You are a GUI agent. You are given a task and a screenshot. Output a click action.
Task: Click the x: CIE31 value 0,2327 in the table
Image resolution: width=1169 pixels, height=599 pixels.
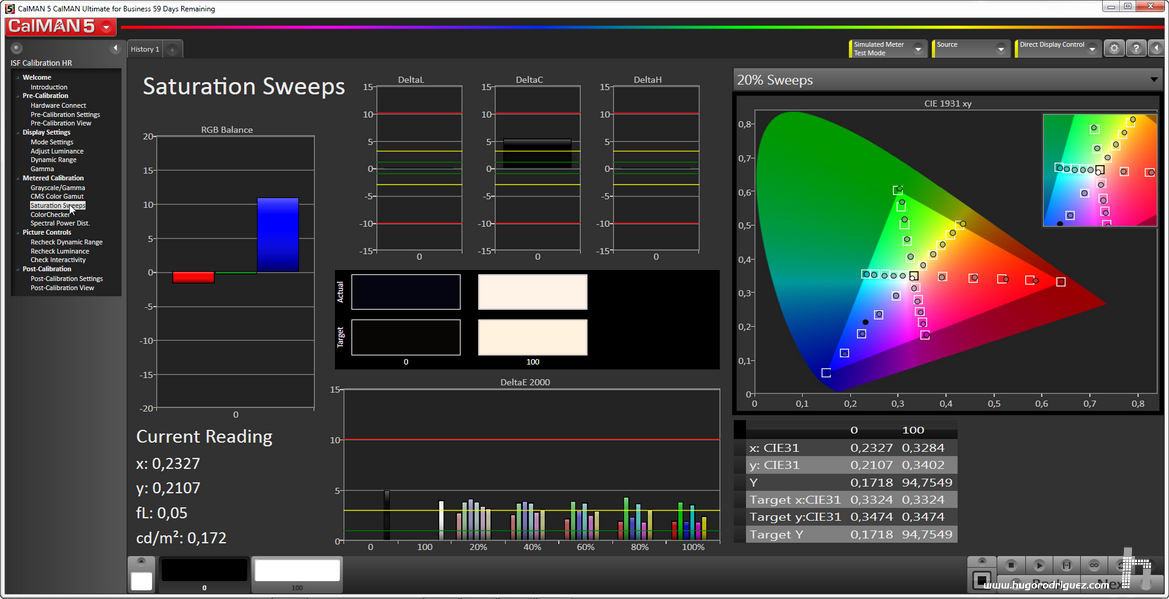tap(871, 448)
